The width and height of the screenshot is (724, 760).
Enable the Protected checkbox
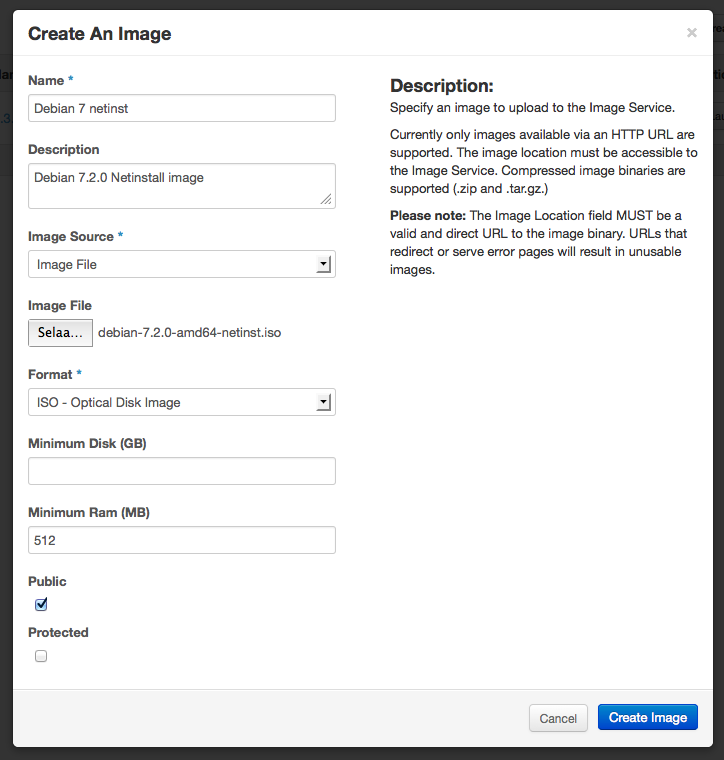click(x=41, y=656)
